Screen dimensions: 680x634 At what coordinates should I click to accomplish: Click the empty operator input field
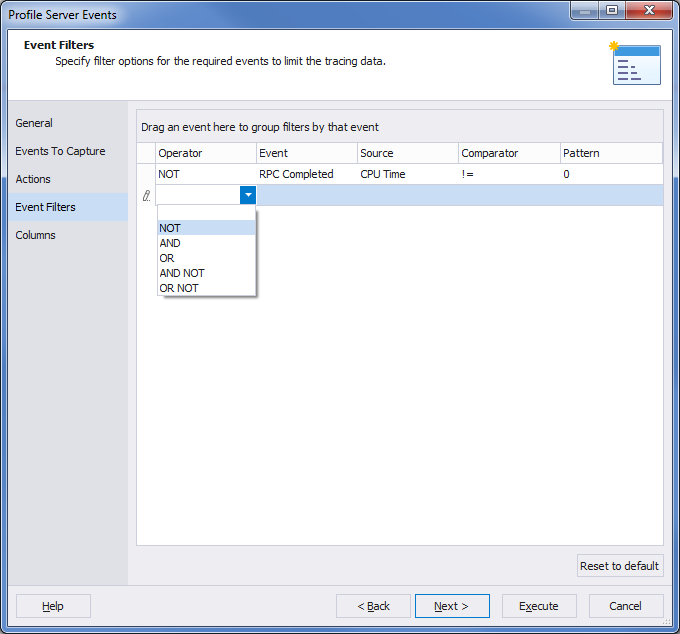[198, 195]
